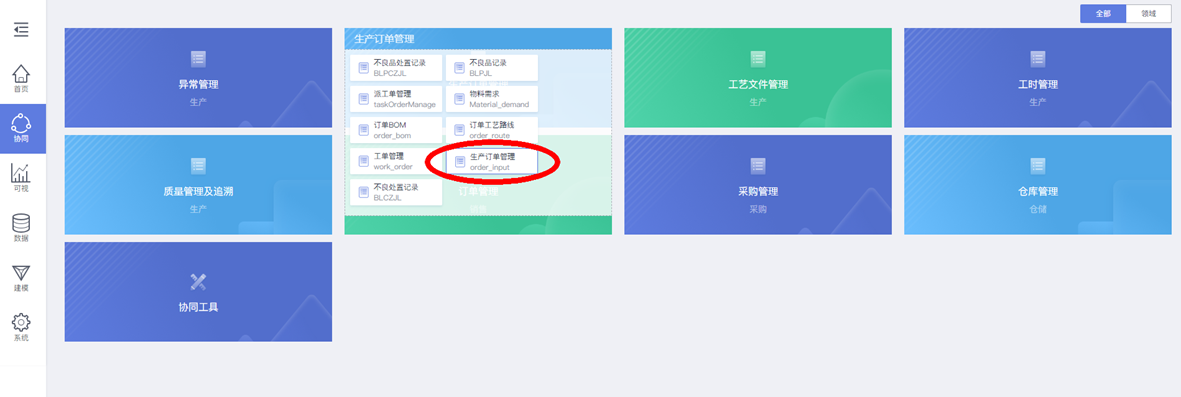Screen dimensions: 1181x397
Task: Open 不良品记录 BLPJL item
Action: pos(492,67)
